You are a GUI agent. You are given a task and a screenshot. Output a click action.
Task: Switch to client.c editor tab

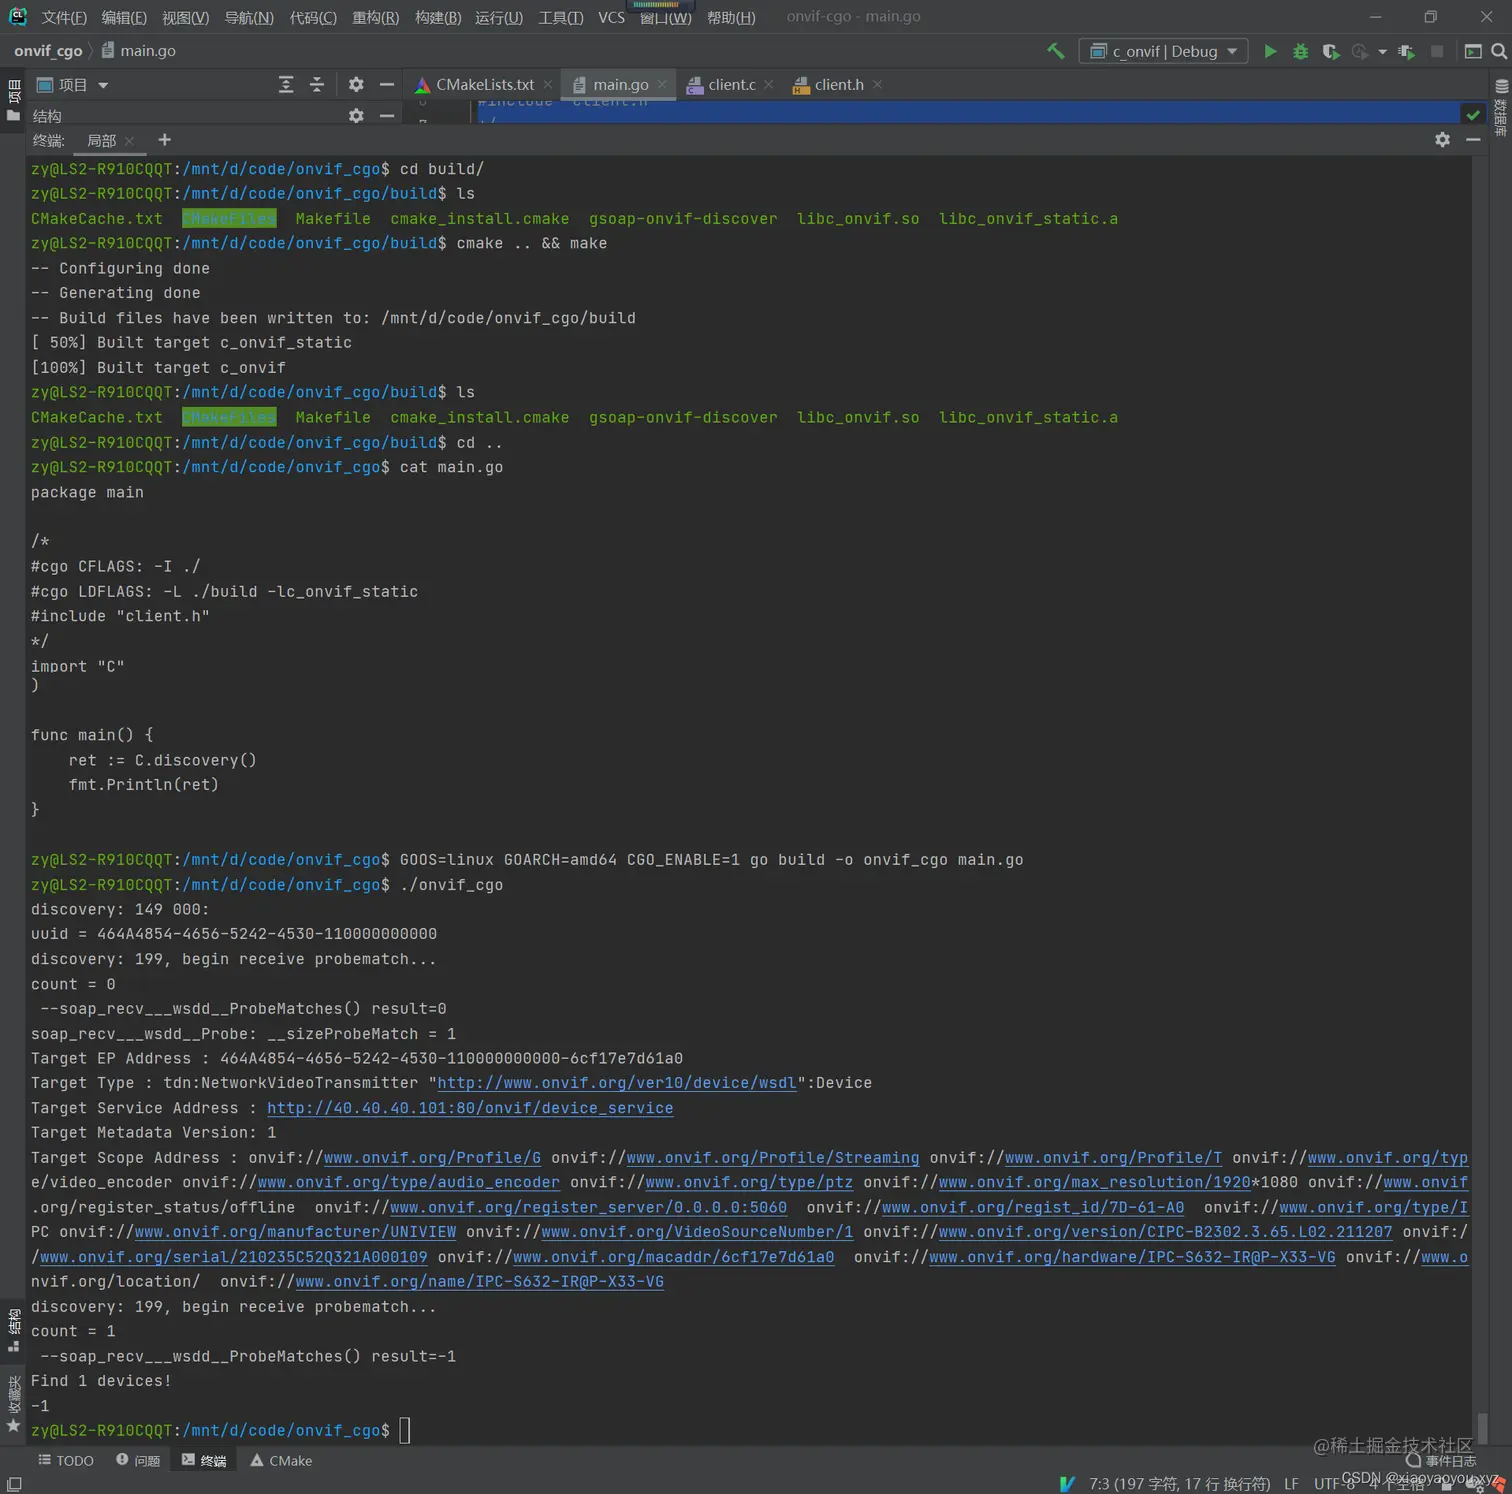point(731,85)
